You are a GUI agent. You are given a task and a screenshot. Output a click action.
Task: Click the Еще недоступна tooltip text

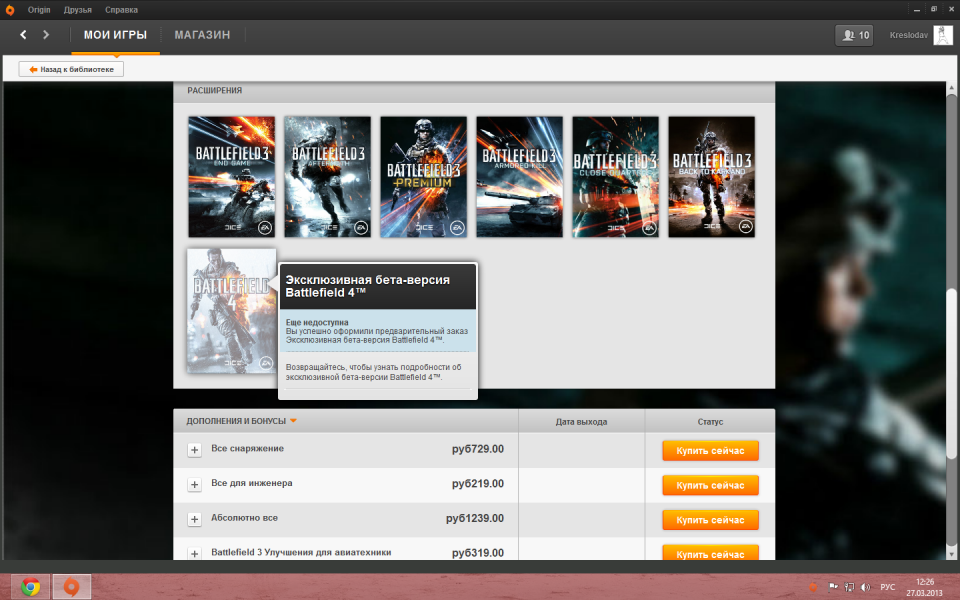(x=317, y=322)
